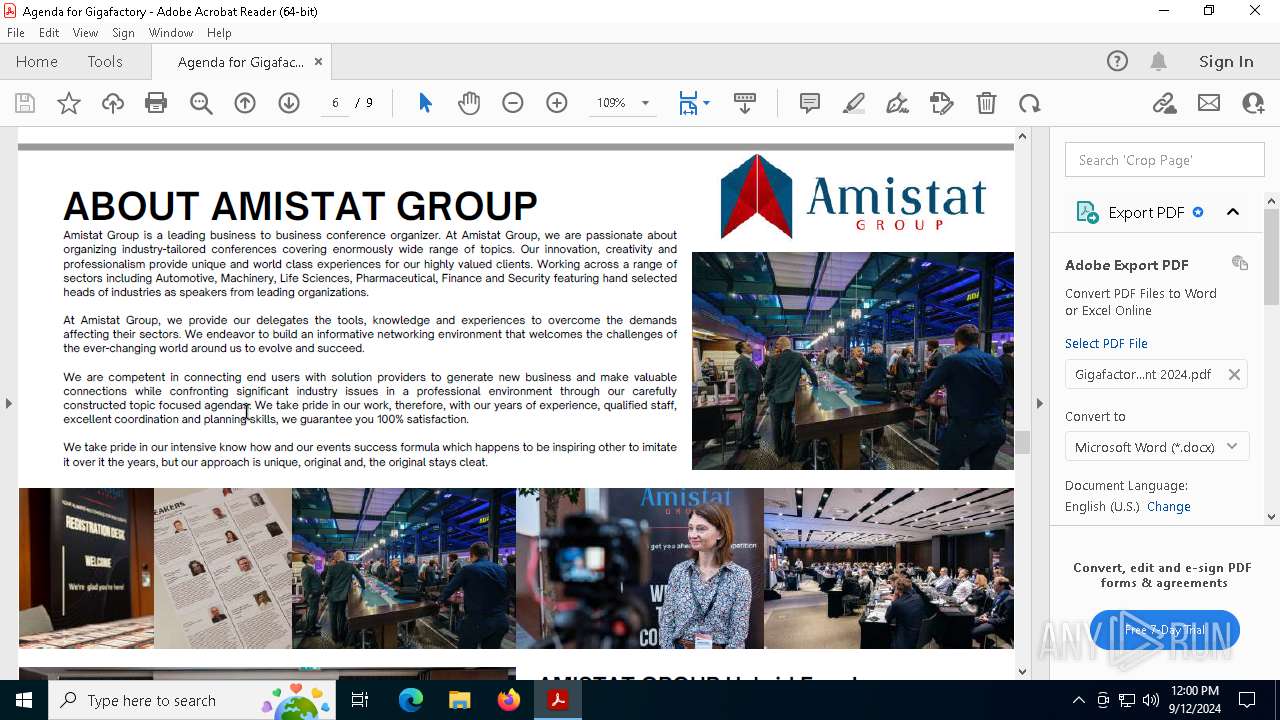
Task: Click the copy icon beside Adobe Export PDF
Action: pyautogui.click(x=1240, y=263)
